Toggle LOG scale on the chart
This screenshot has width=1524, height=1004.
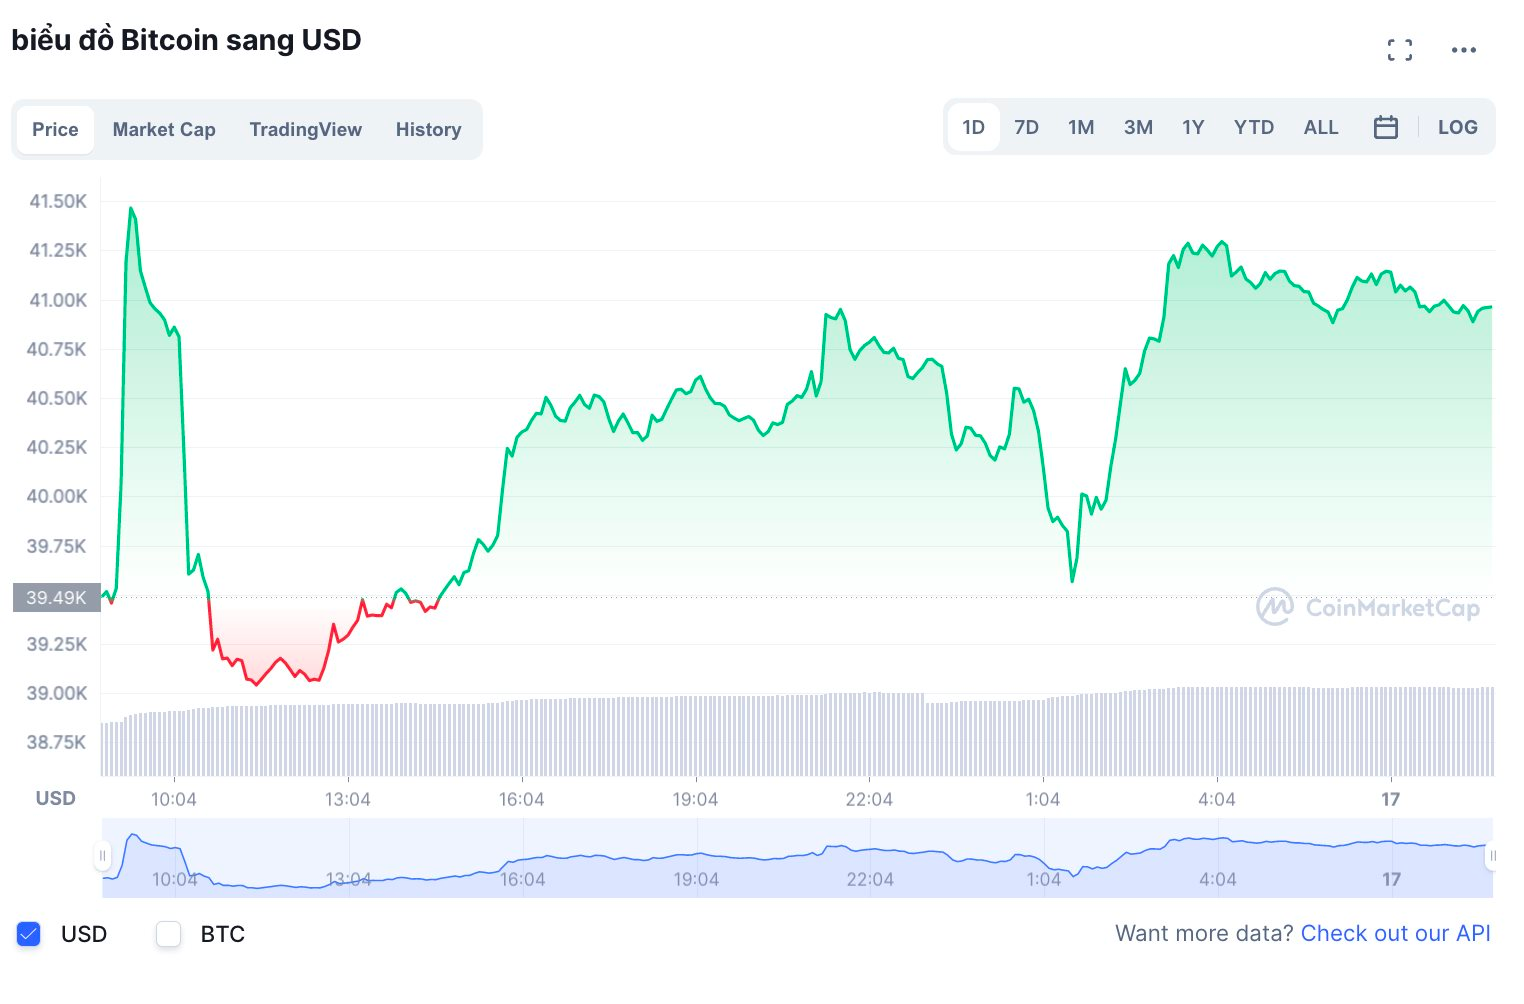pyautogui.click(x=1458, y=127)
